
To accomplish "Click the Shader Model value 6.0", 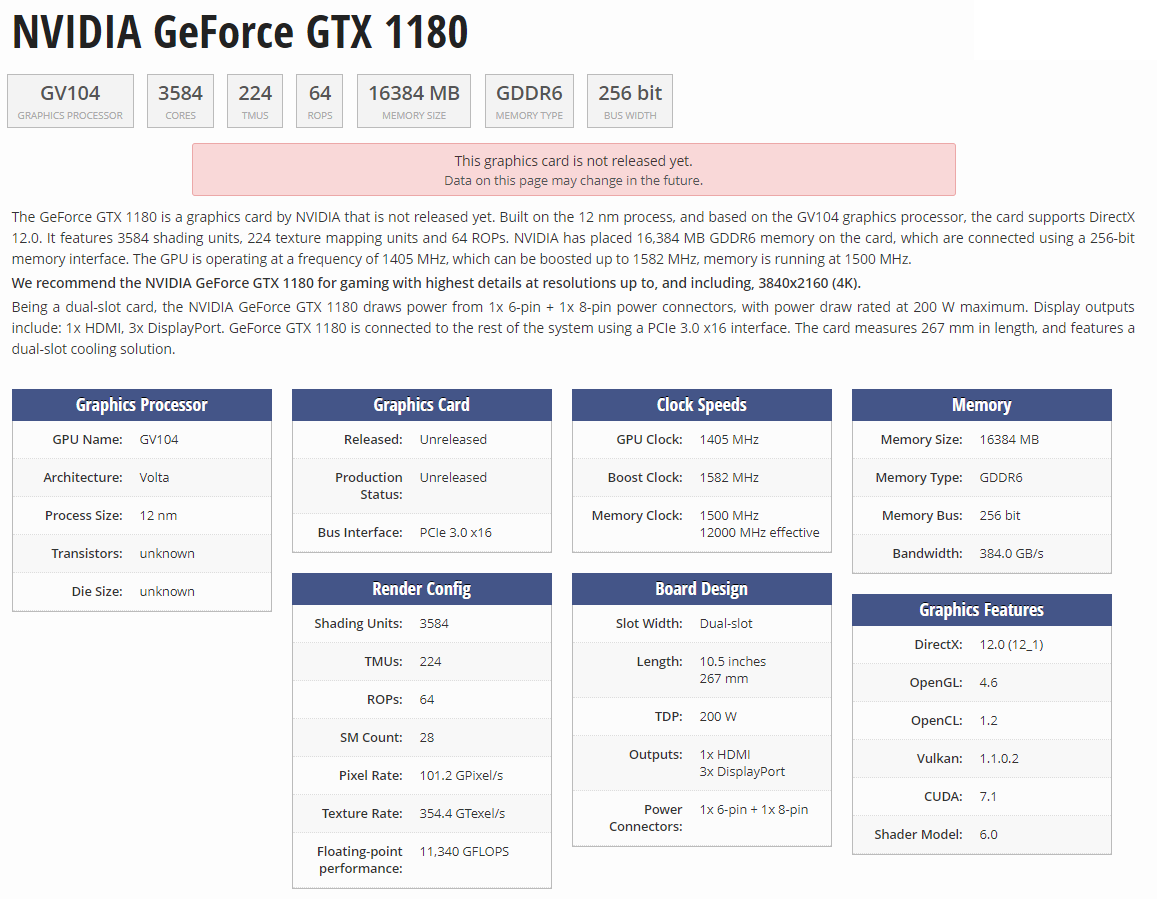I will tap(988, 835).
